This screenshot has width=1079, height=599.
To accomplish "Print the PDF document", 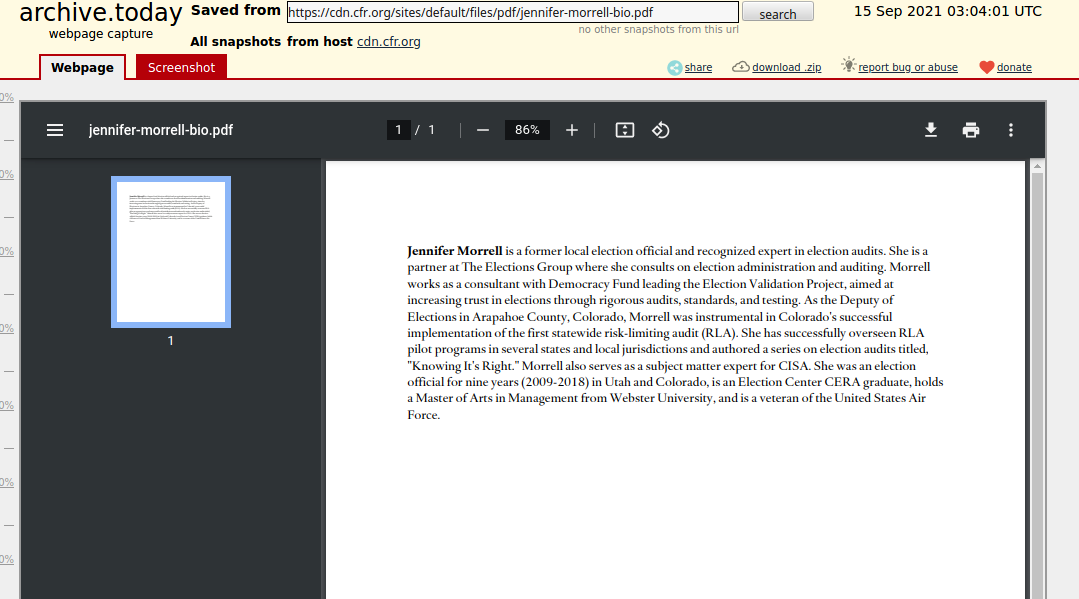I will [971, 130].
